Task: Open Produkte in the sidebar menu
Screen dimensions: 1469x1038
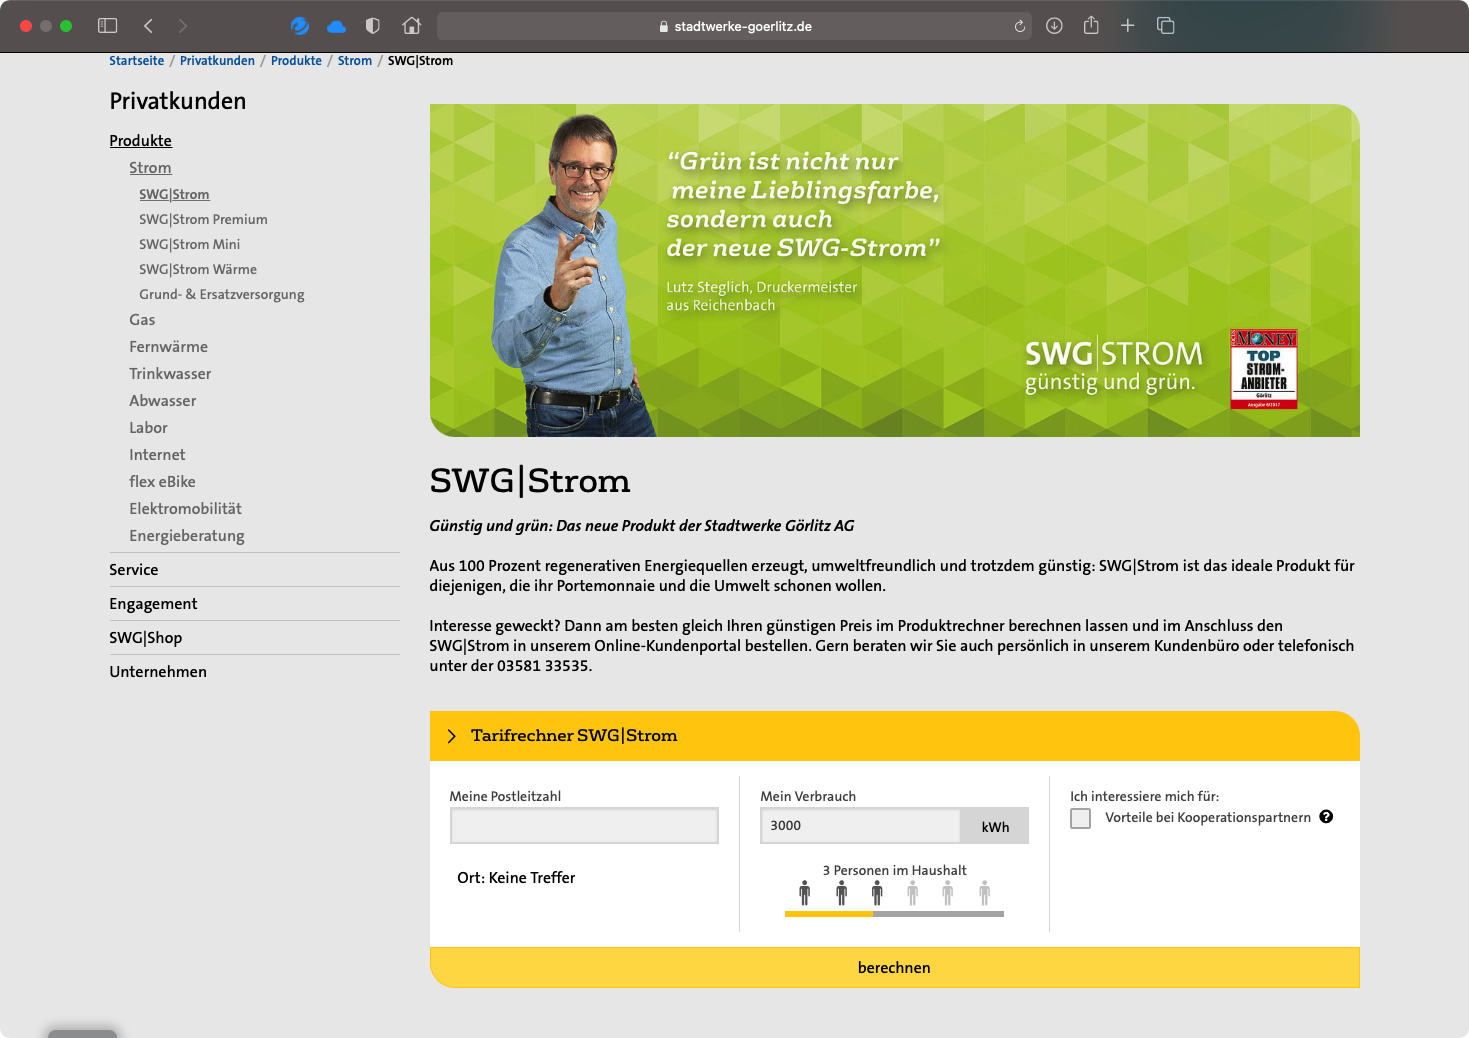Action: [141, 141]
